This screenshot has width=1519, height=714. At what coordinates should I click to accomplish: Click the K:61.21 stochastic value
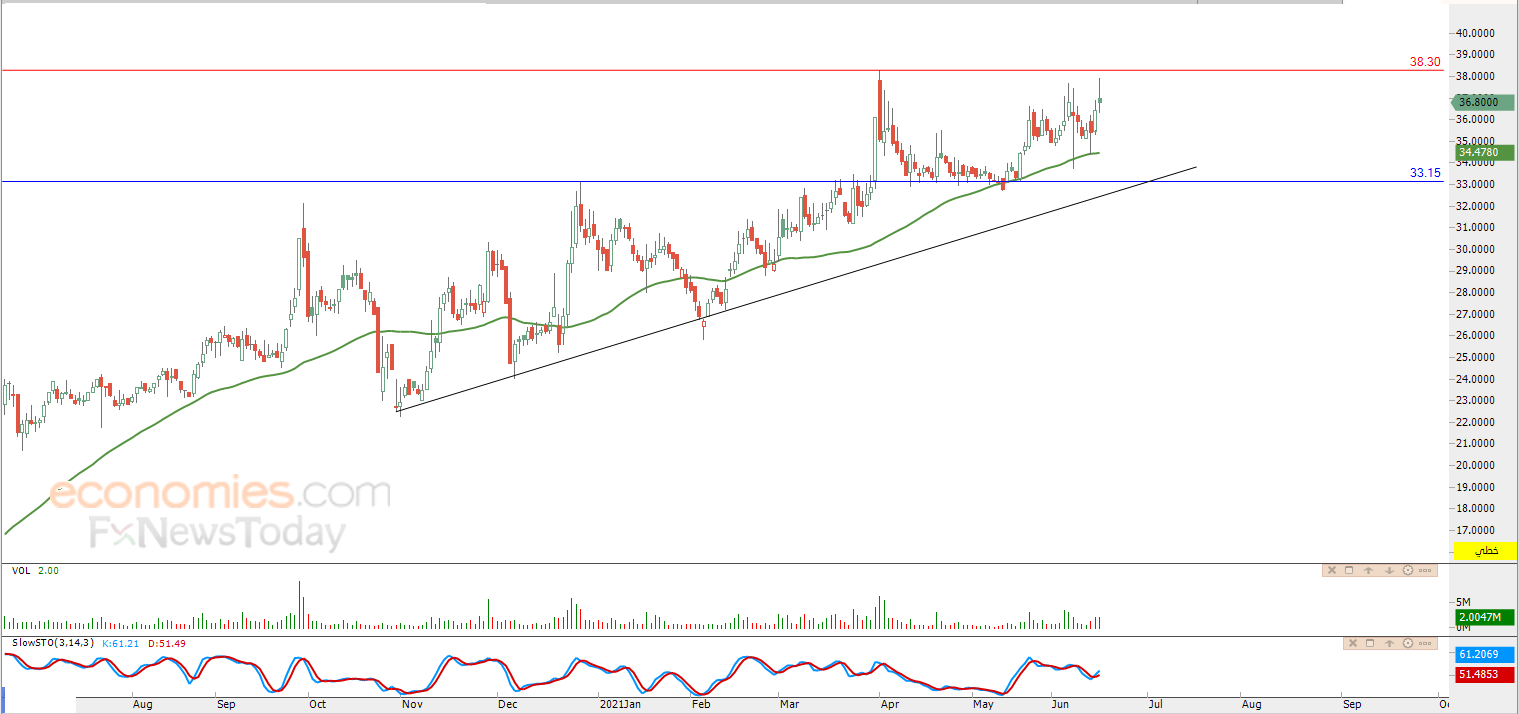(121, 643)
